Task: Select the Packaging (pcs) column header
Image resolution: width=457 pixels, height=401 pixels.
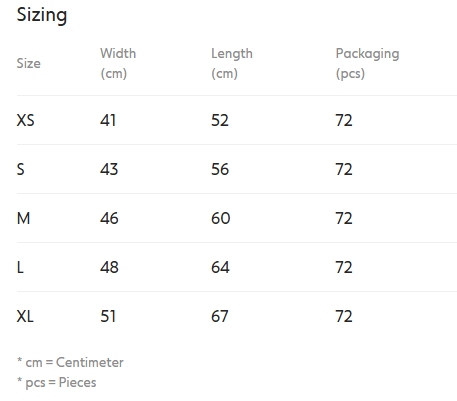Action: click(367, 63)
